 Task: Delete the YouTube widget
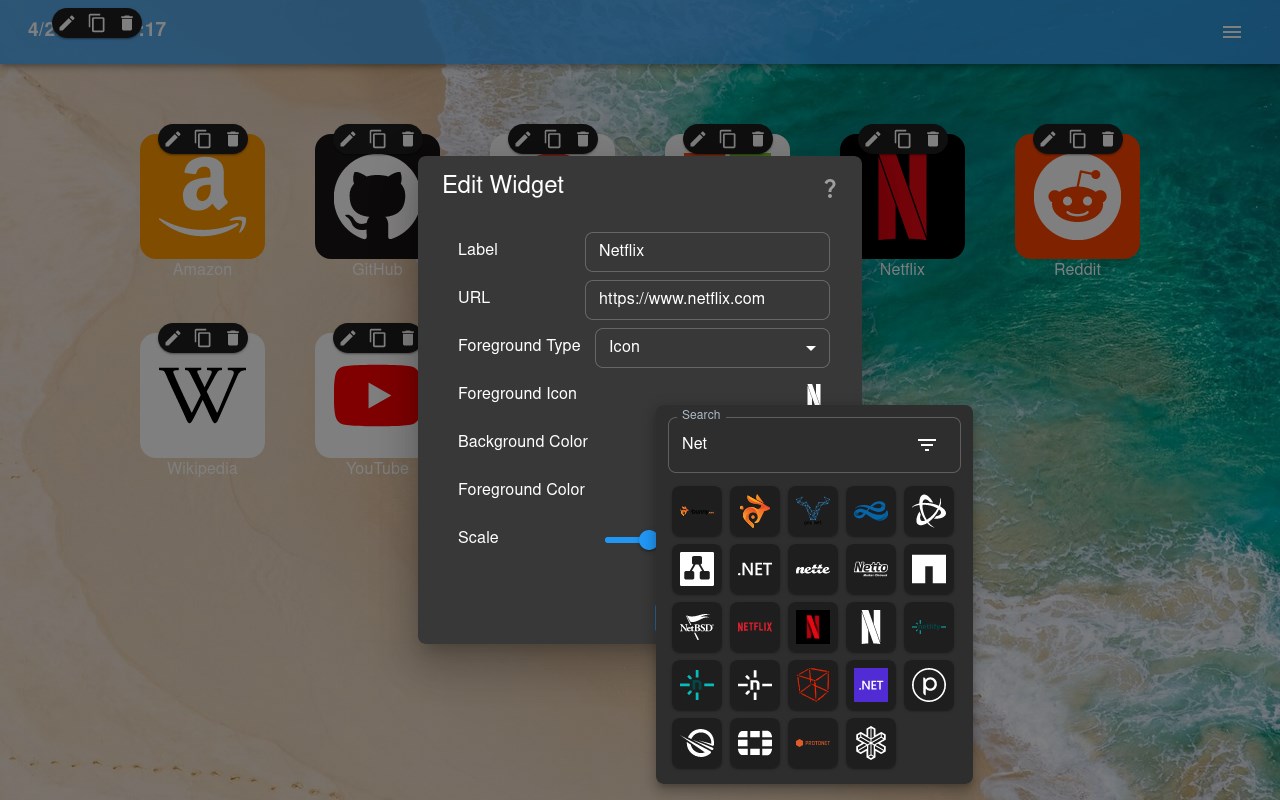408,338
